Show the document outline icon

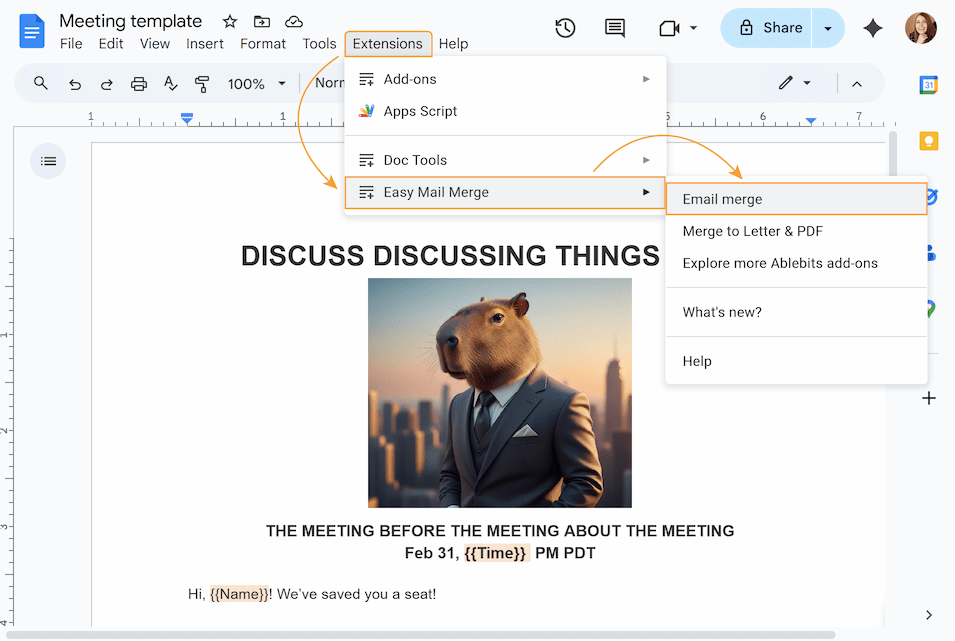pos(48,161)
